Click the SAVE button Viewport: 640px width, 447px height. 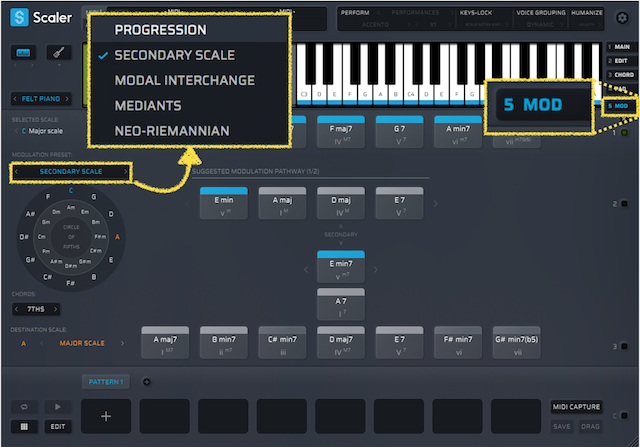(562, 426)
